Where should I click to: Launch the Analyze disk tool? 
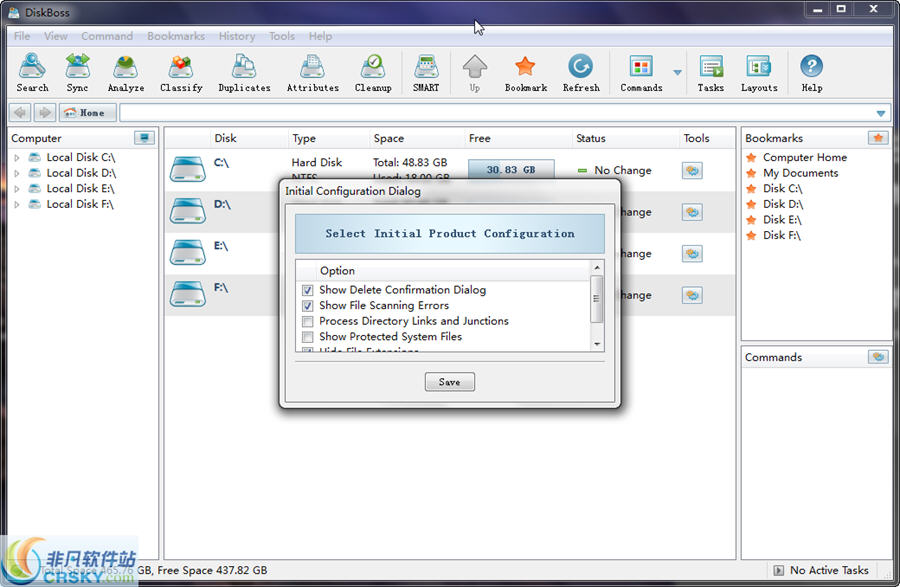(126, 73)
